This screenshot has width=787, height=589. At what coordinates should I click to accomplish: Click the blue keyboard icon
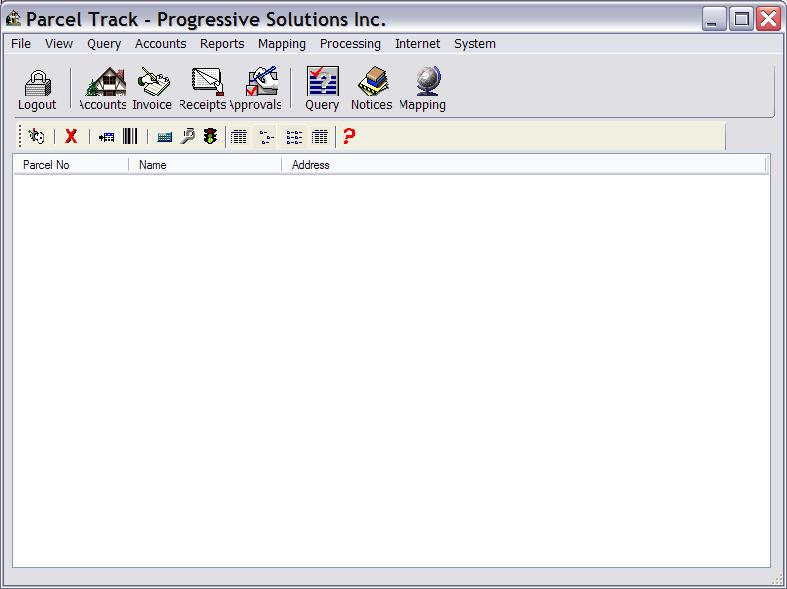click(165, 137)
